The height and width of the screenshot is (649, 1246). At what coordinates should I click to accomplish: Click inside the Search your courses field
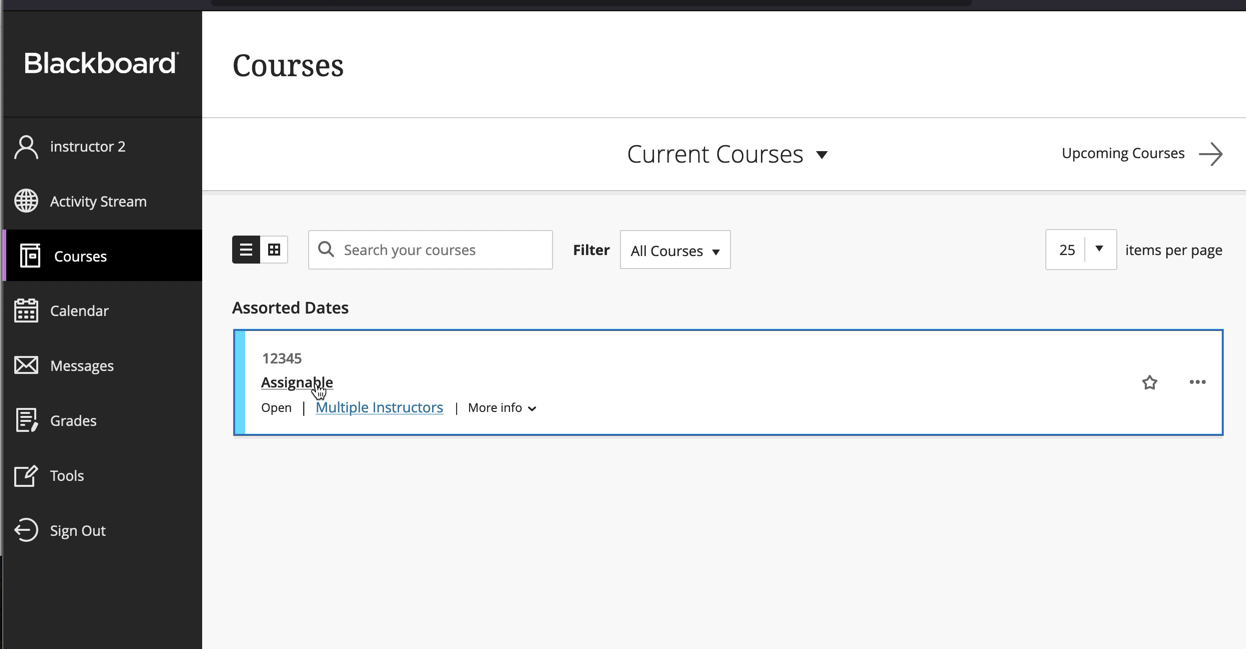tap(430, 249)
